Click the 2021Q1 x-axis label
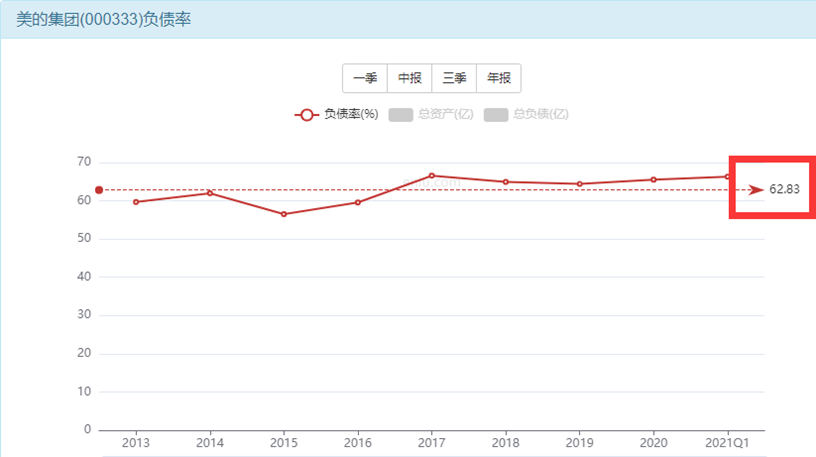 point(727,442)
